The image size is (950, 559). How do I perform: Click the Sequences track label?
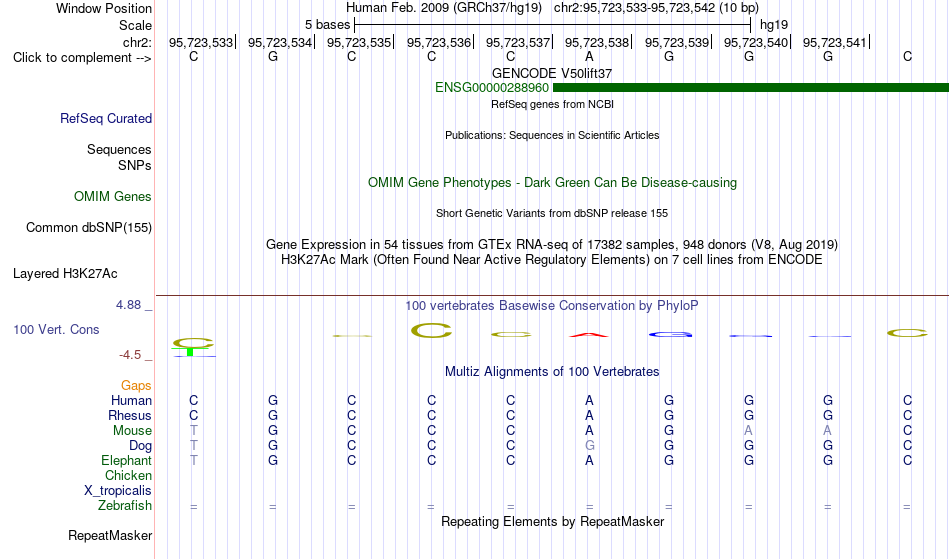(119, 150)
